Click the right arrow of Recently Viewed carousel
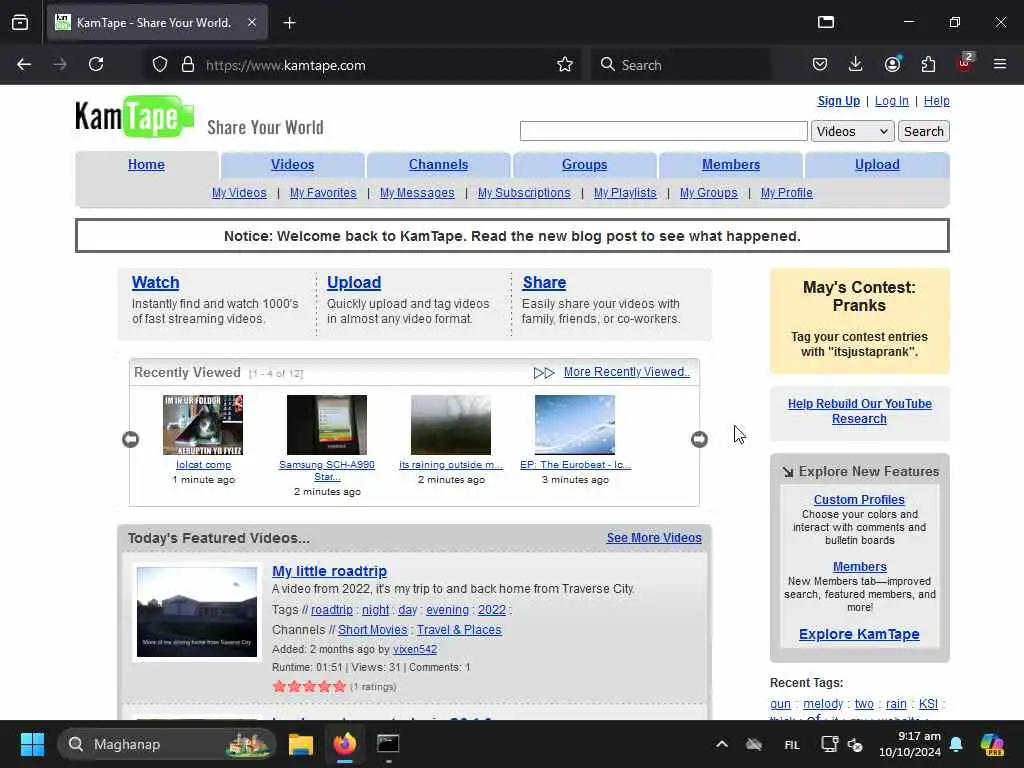 [x=699, y=440]
